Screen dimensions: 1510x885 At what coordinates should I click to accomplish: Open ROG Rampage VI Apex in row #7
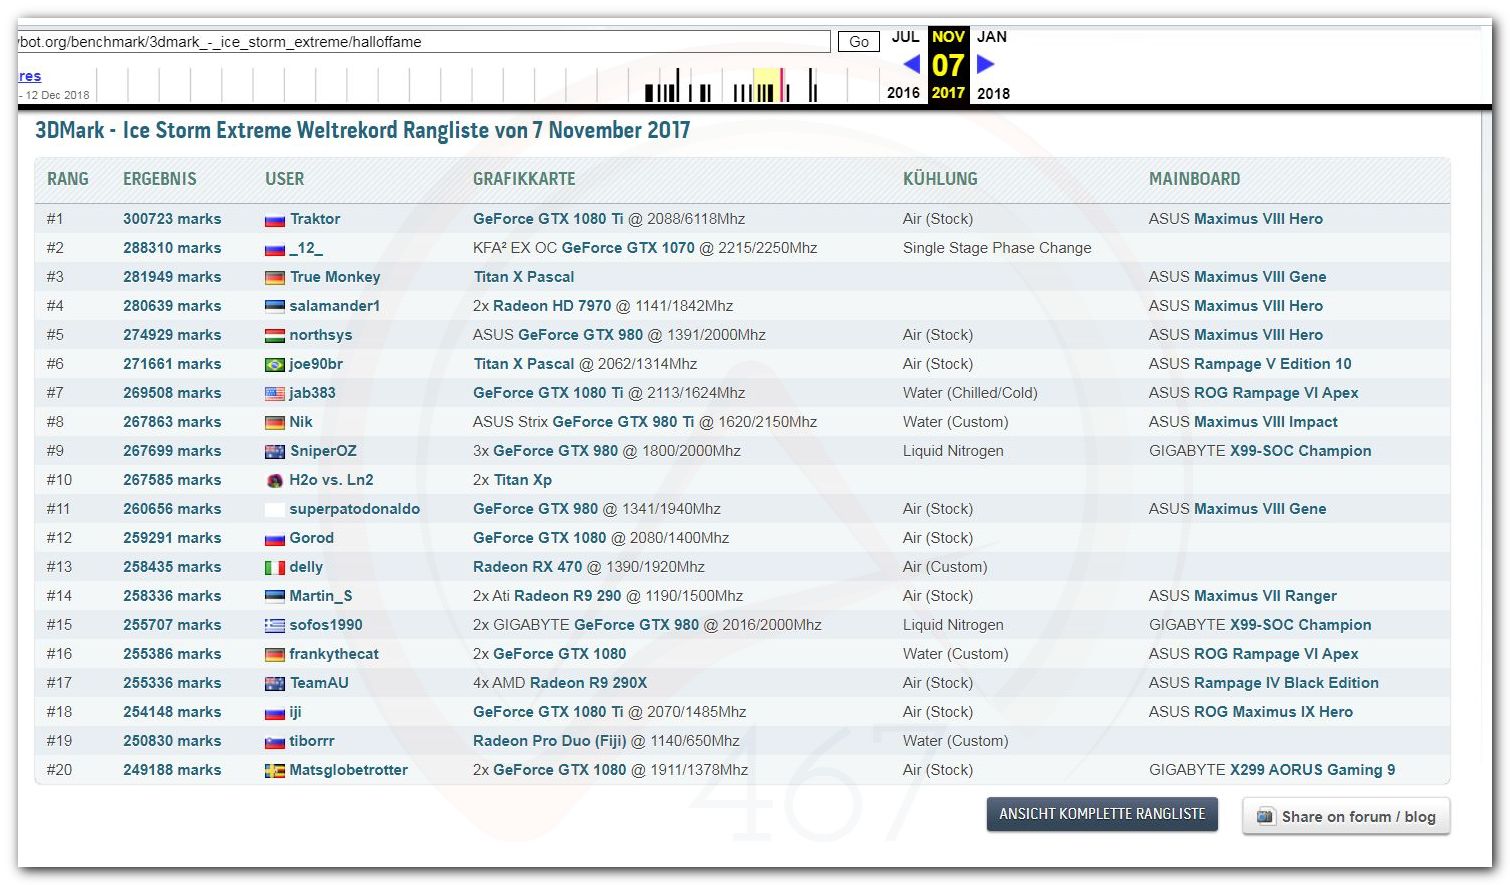pyautogui.click(x=1276, y=393)
